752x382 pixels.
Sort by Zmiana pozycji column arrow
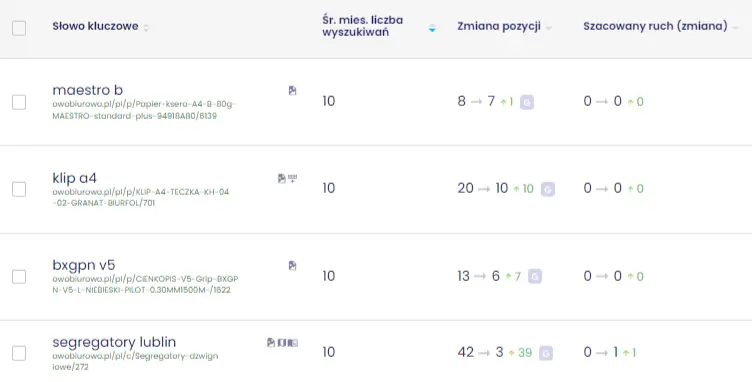549,28
